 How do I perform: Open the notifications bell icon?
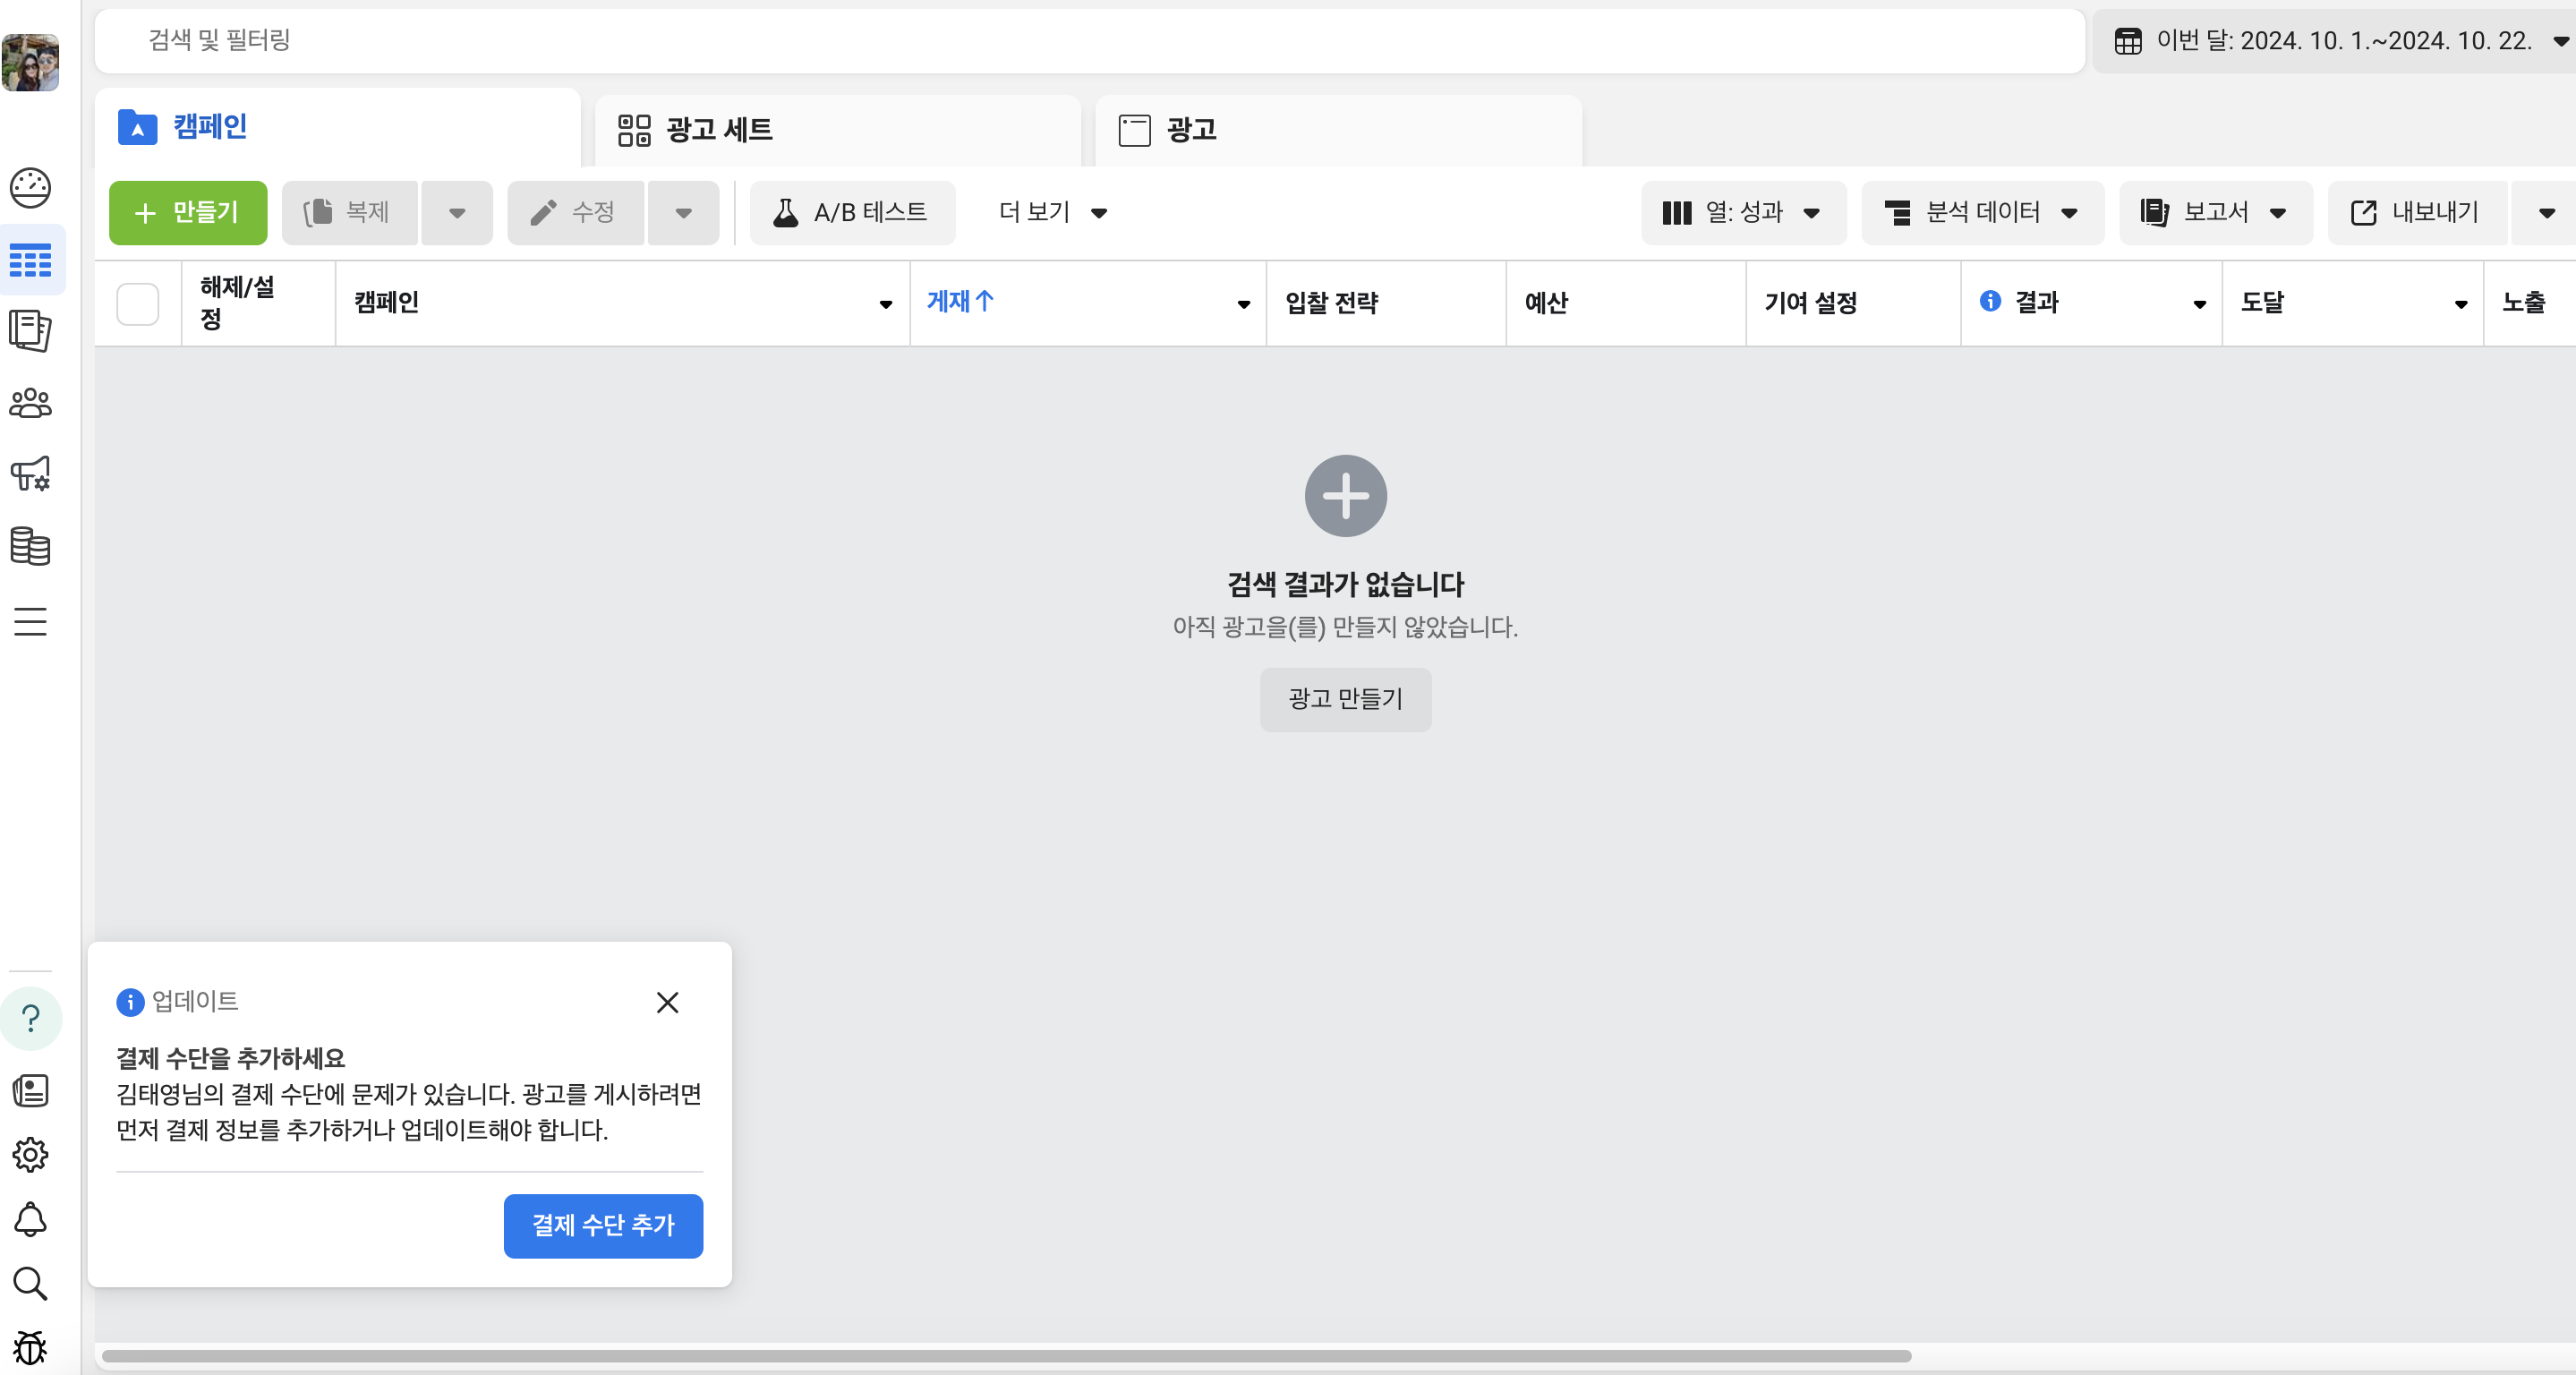coord(30,1219)
